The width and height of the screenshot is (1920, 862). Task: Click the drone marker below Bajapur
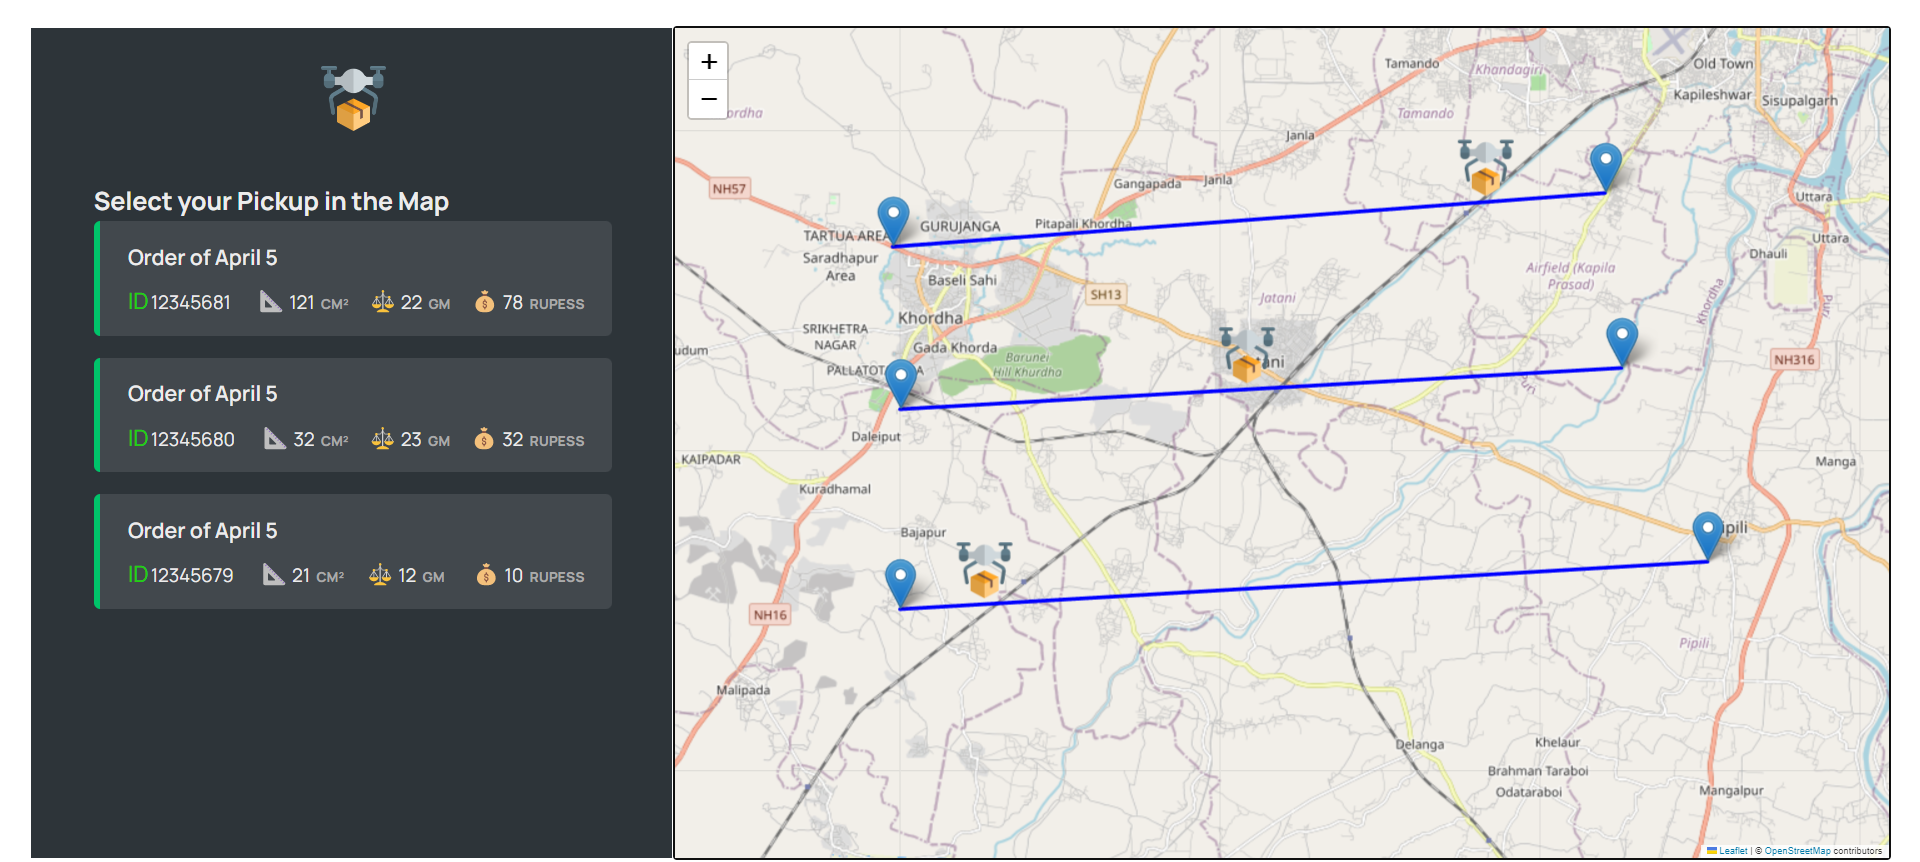(x=984, y=570)
